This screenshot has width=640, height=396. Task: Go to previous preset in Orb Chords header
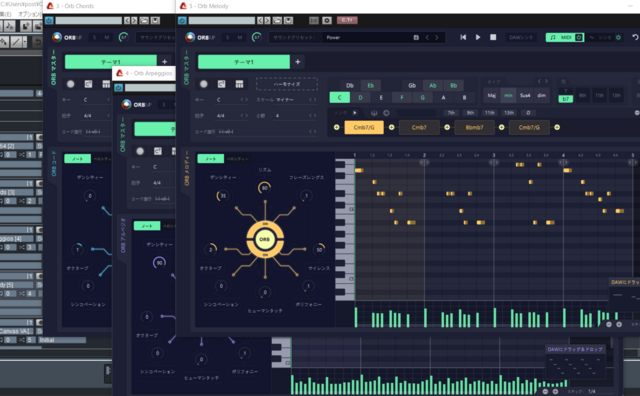tap(127, 20)
